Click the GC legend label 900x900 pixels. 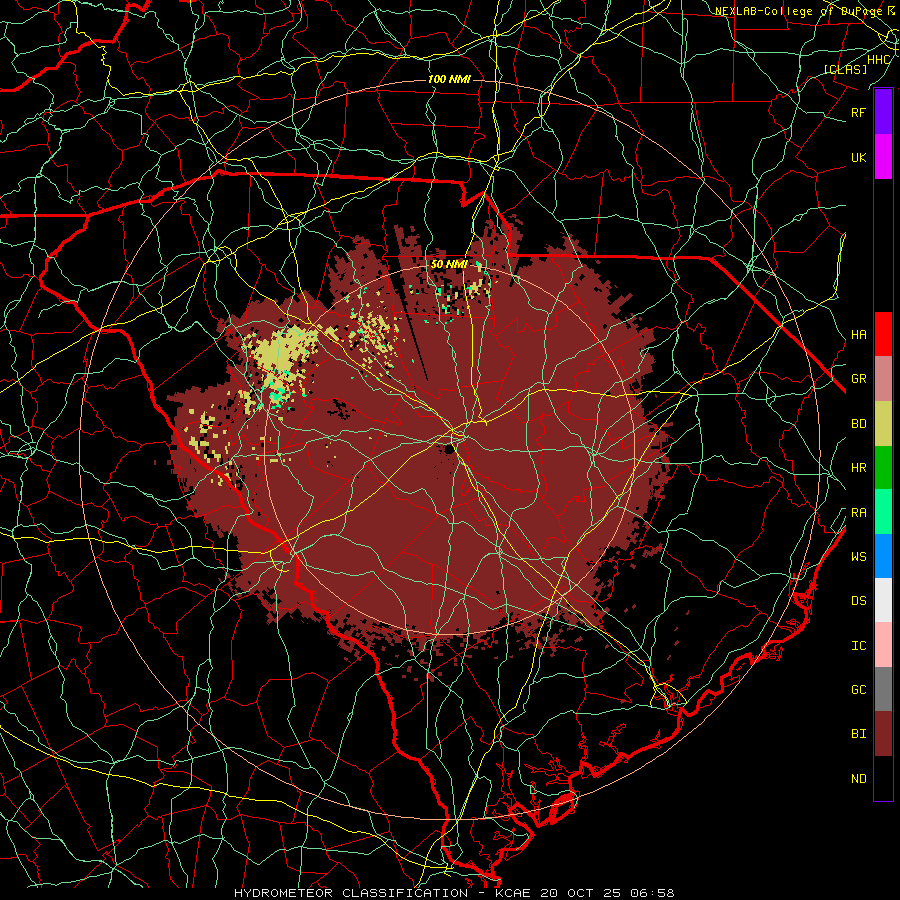pos(858,689)
